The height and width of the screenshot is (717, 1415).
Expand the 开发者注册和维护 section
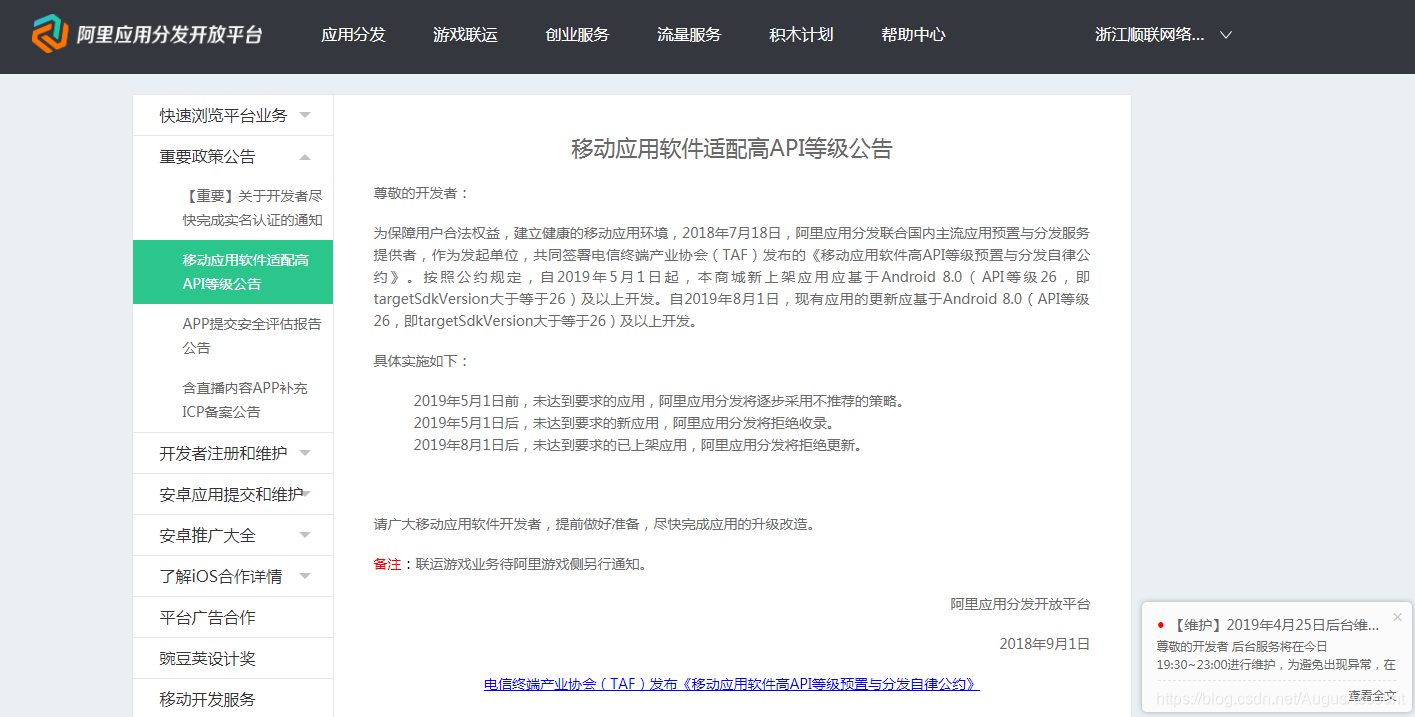(233, 453)
